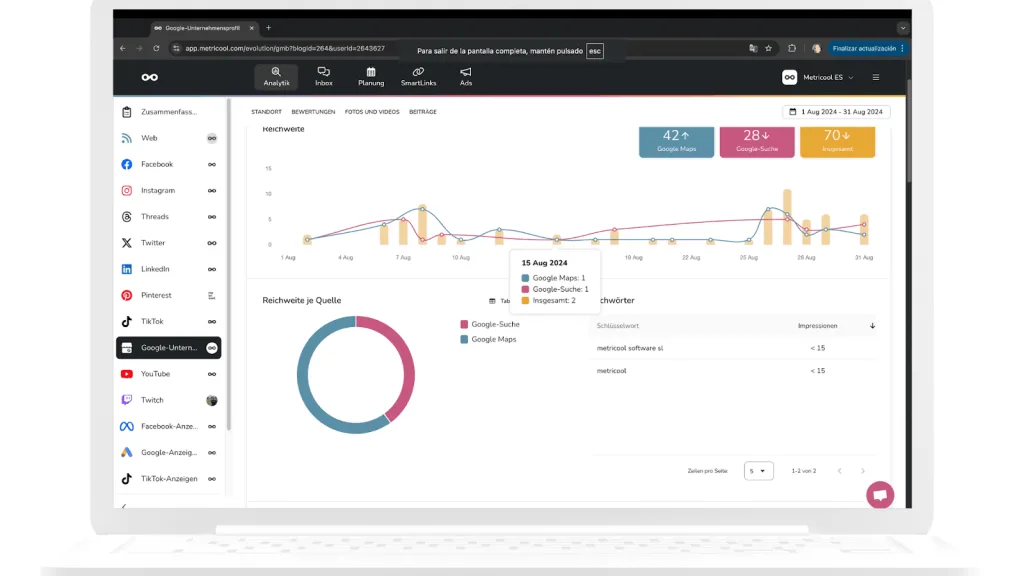Screen dimensions: 1024x576
Task: Open the Ads megaphone section
Action: click(465, 77)
